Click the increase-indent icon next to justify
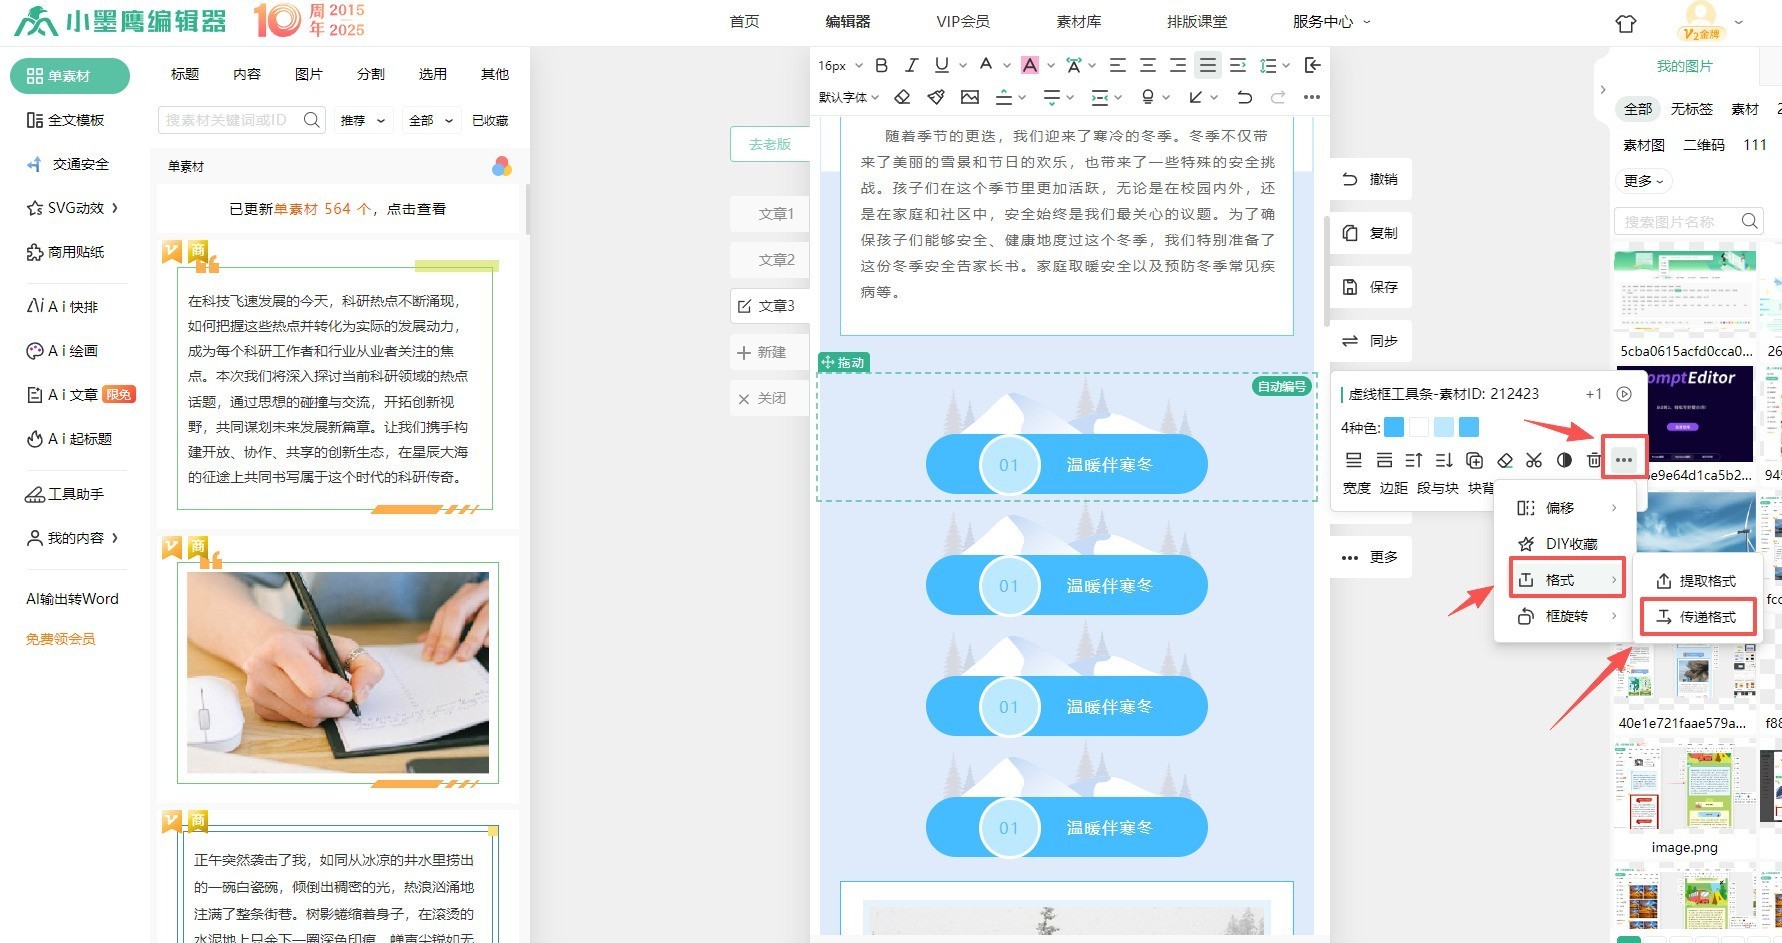Viewport: 1782px width, 943px height. [x=1238, y=65]
